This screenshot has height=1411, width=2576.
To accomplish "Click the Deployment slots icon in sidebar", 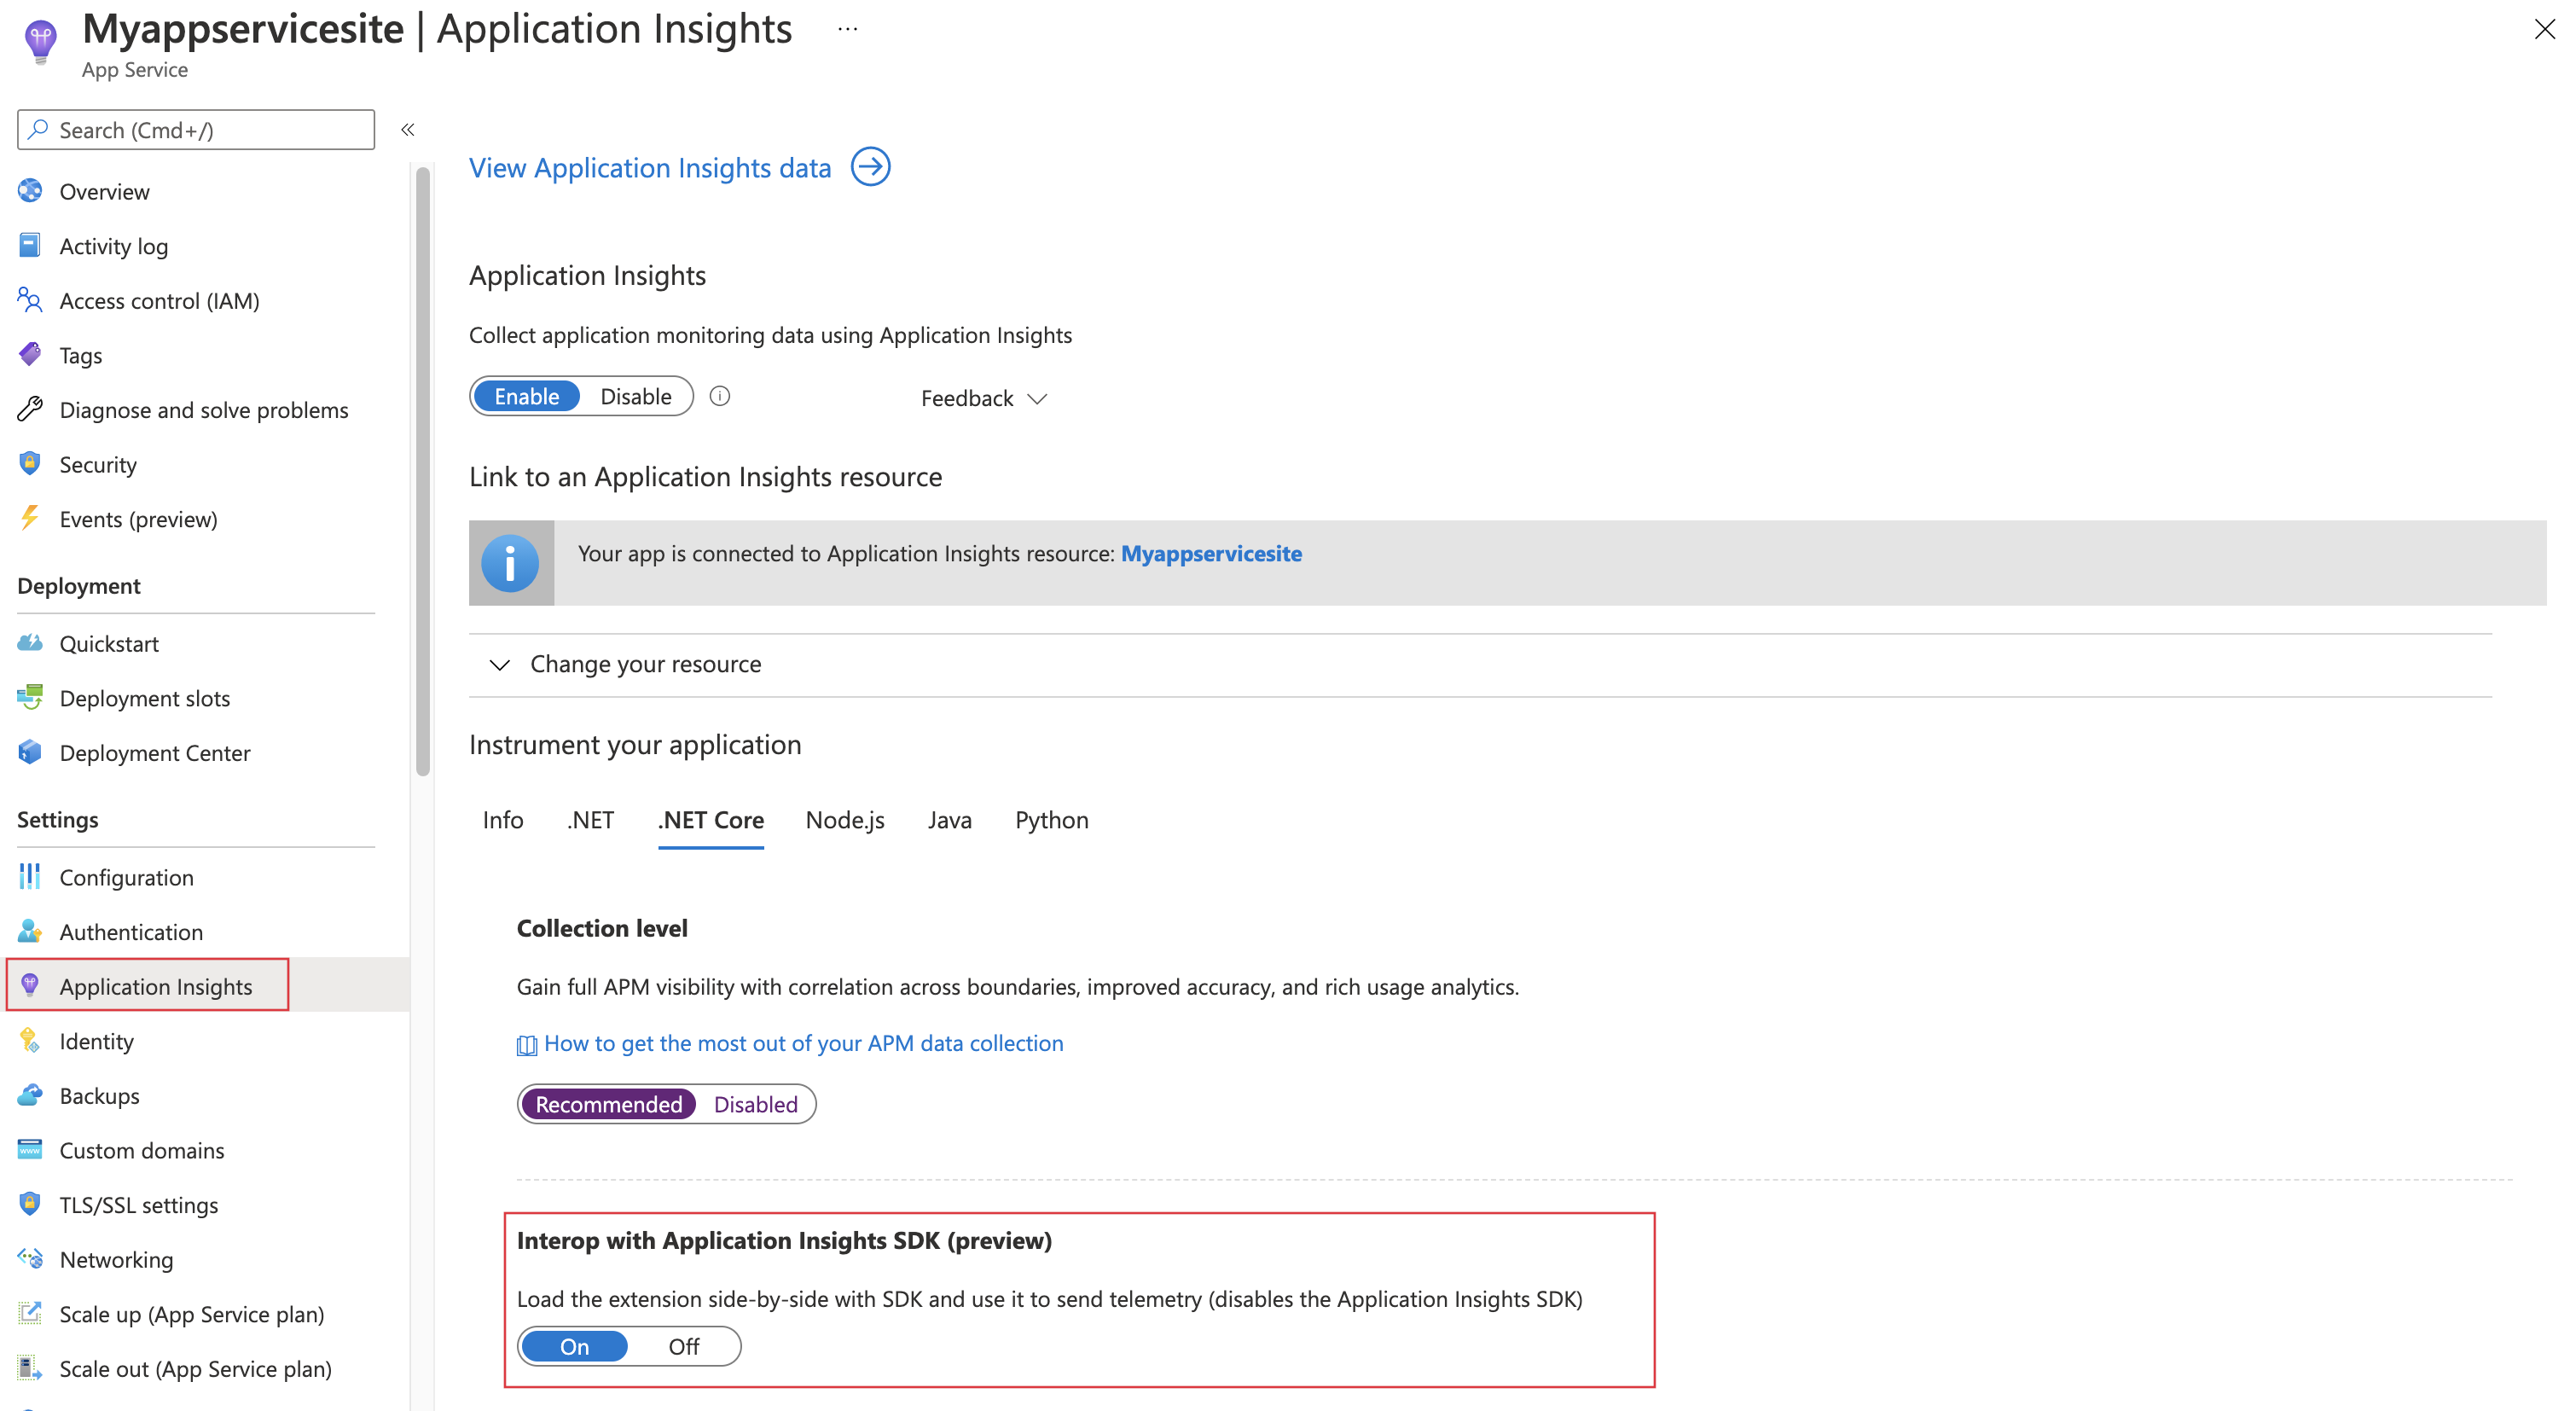I will point(32,697).
